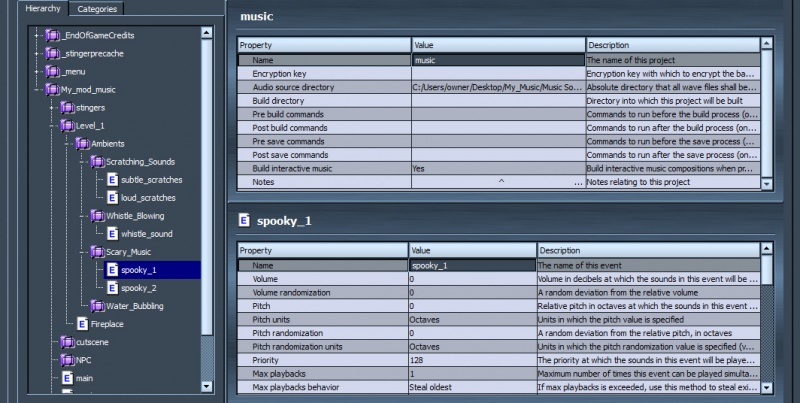Open the Max playbacks behavior value dropdown

pos(472,386)
